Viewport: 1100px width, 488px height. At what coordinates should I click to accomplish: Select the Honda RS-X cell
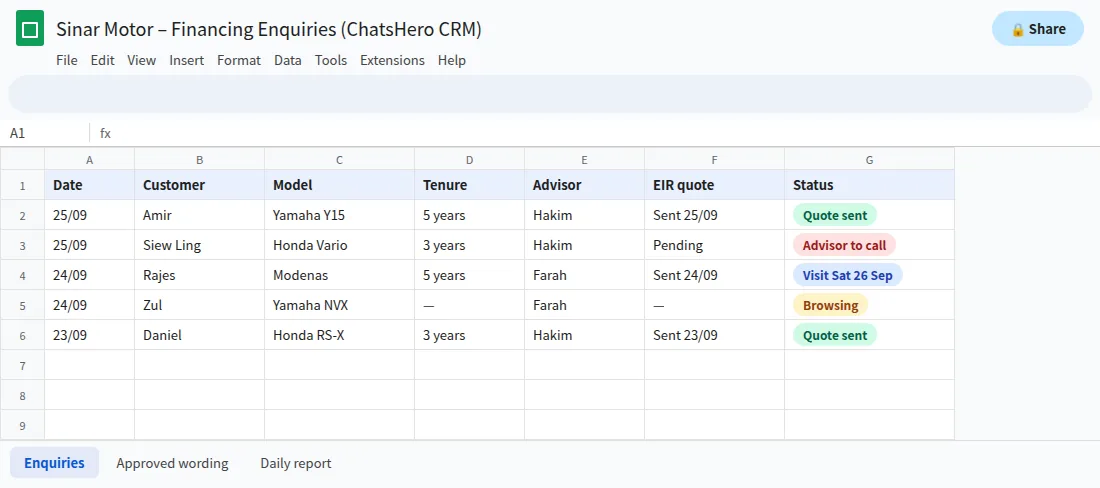(x=340, y=335)
